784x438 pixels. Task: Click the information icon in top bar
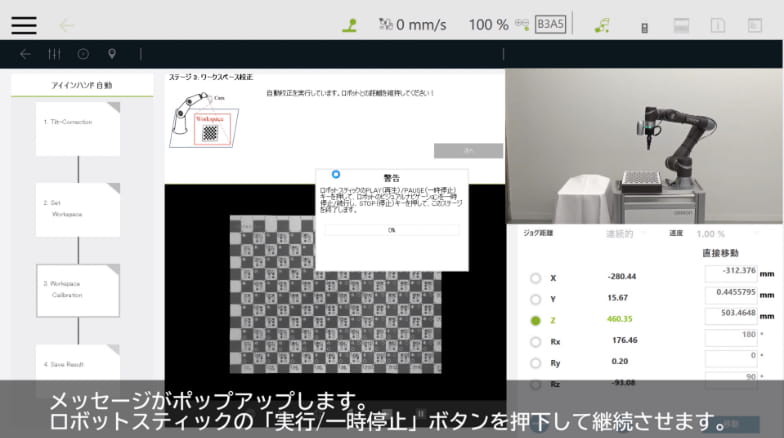pos(718,25)
